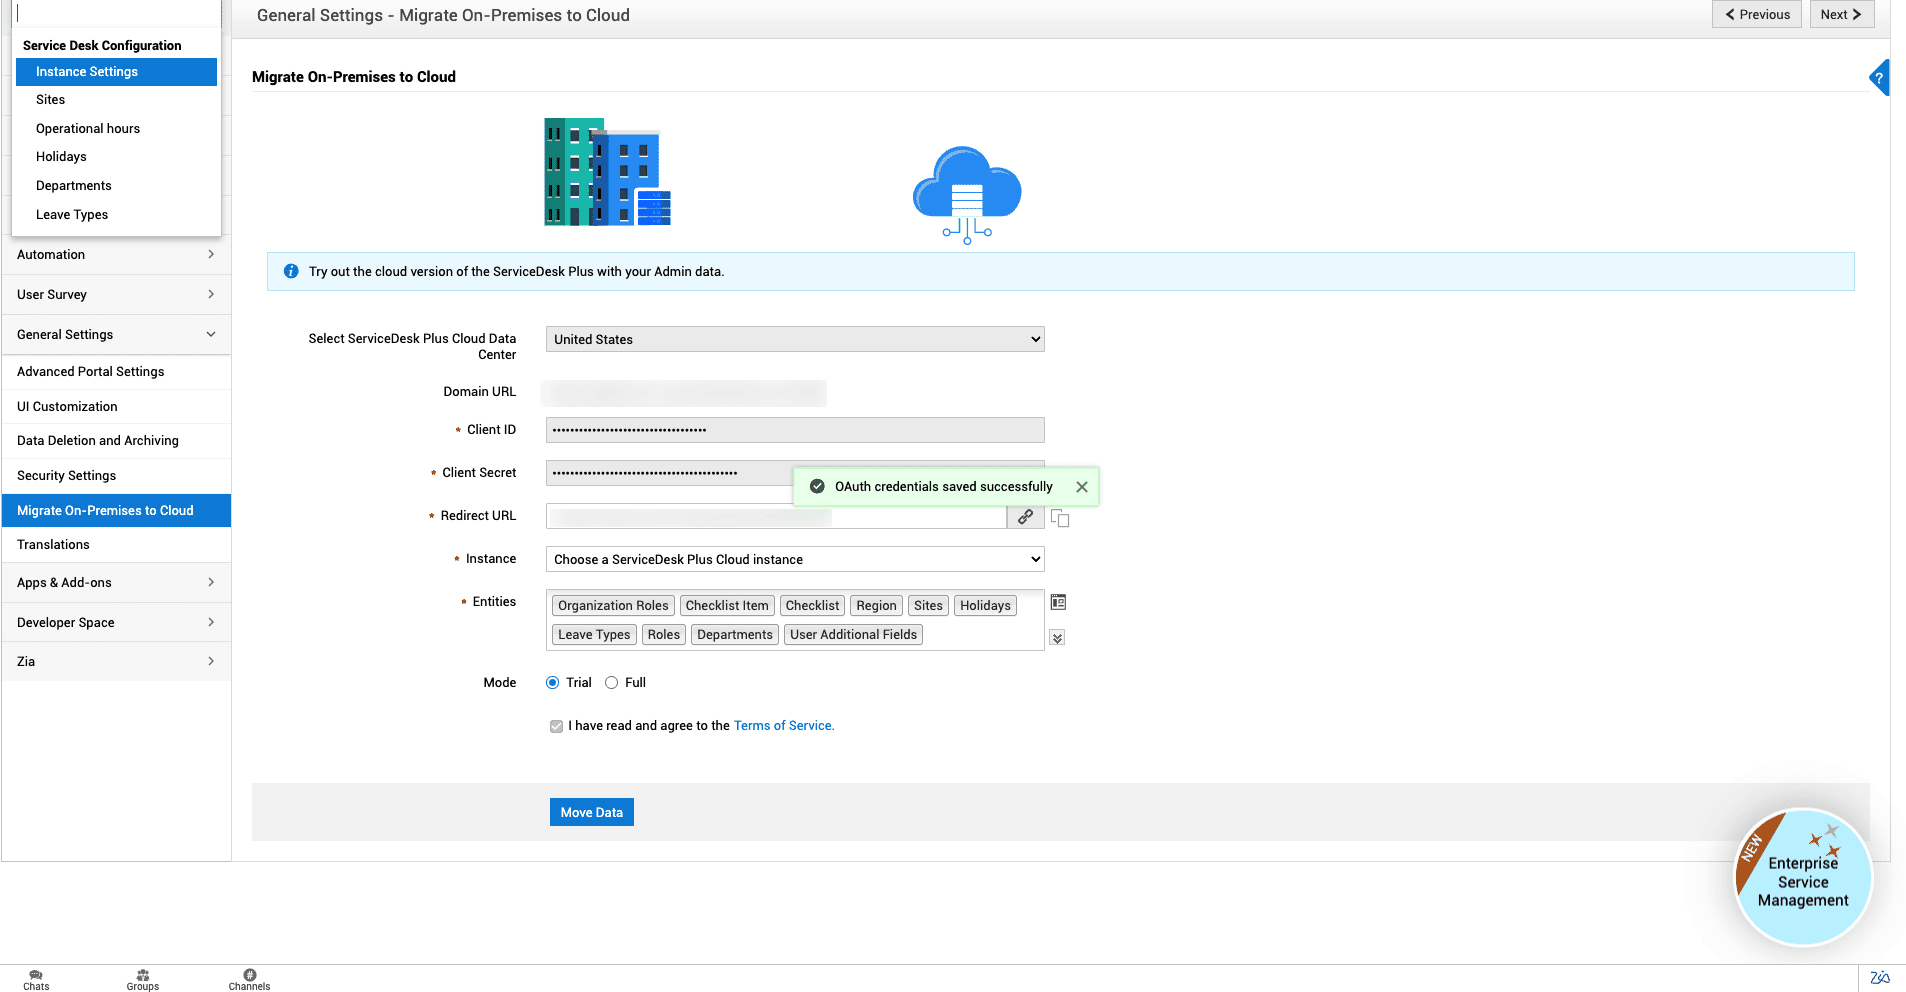Viewport: 1906px width, 992px height.
Task: Click the Client Secret field
Action: 795,473
